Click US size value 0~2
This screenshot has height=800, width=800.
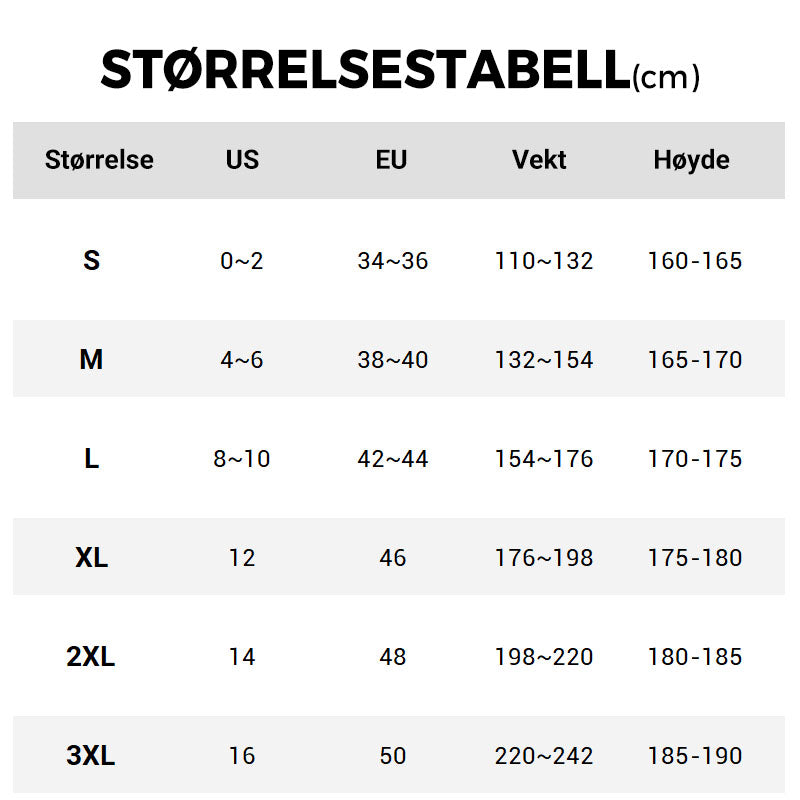(x=242, y=261)
